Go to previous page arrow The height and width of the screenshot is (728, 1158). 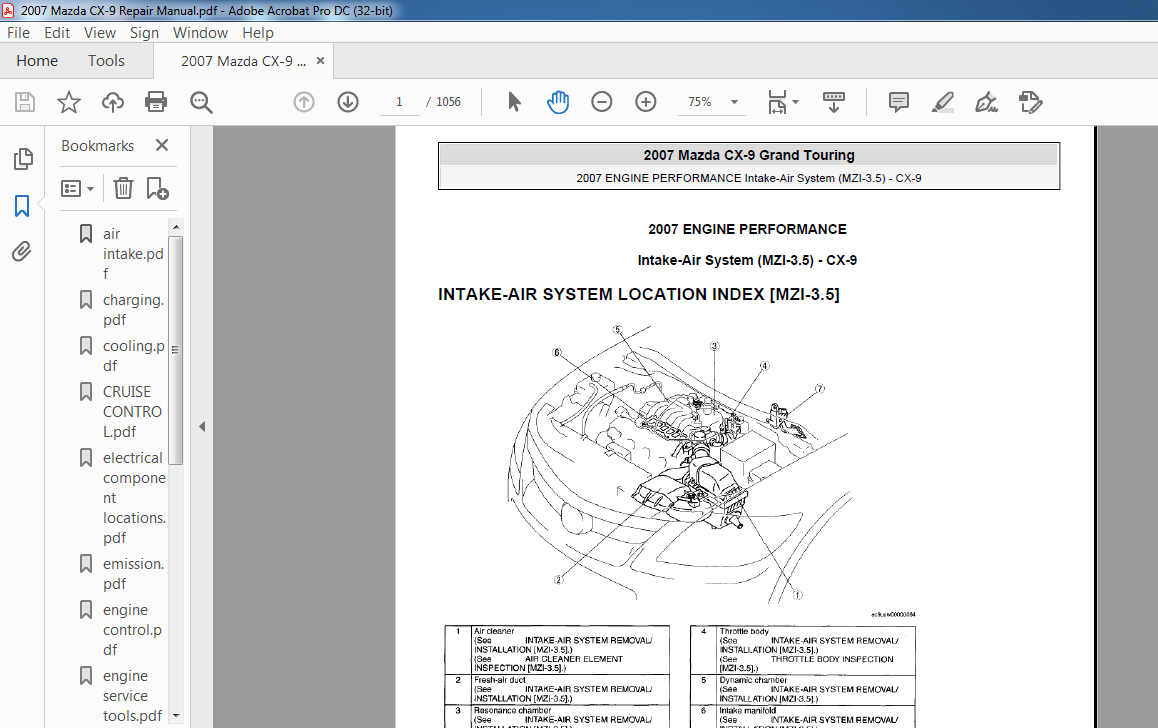pos(304,102)
